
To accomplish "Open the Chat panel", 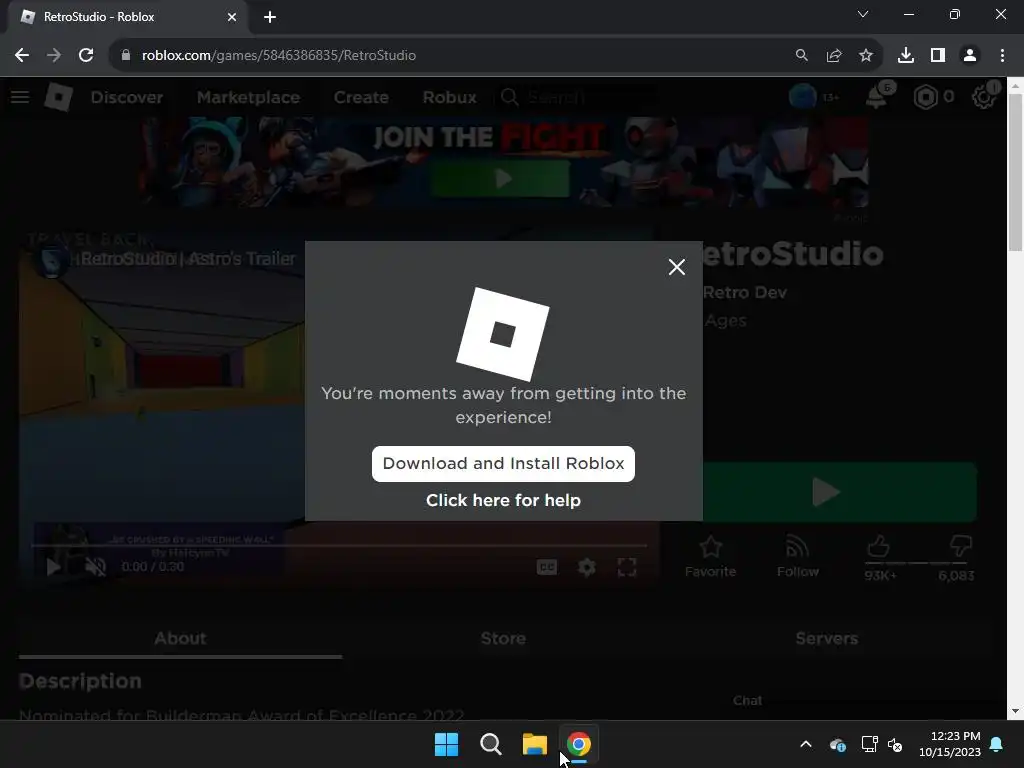I will tap(747, 700).
